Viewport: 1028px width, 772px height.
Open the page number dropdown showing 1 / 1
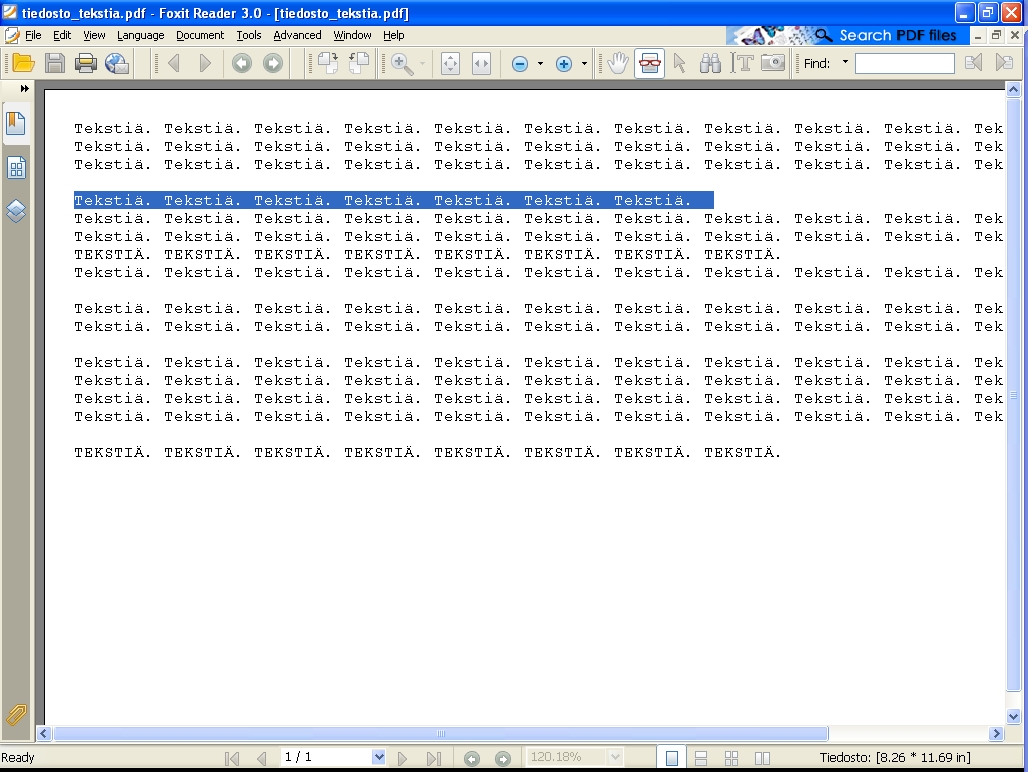tap(378, 757)
